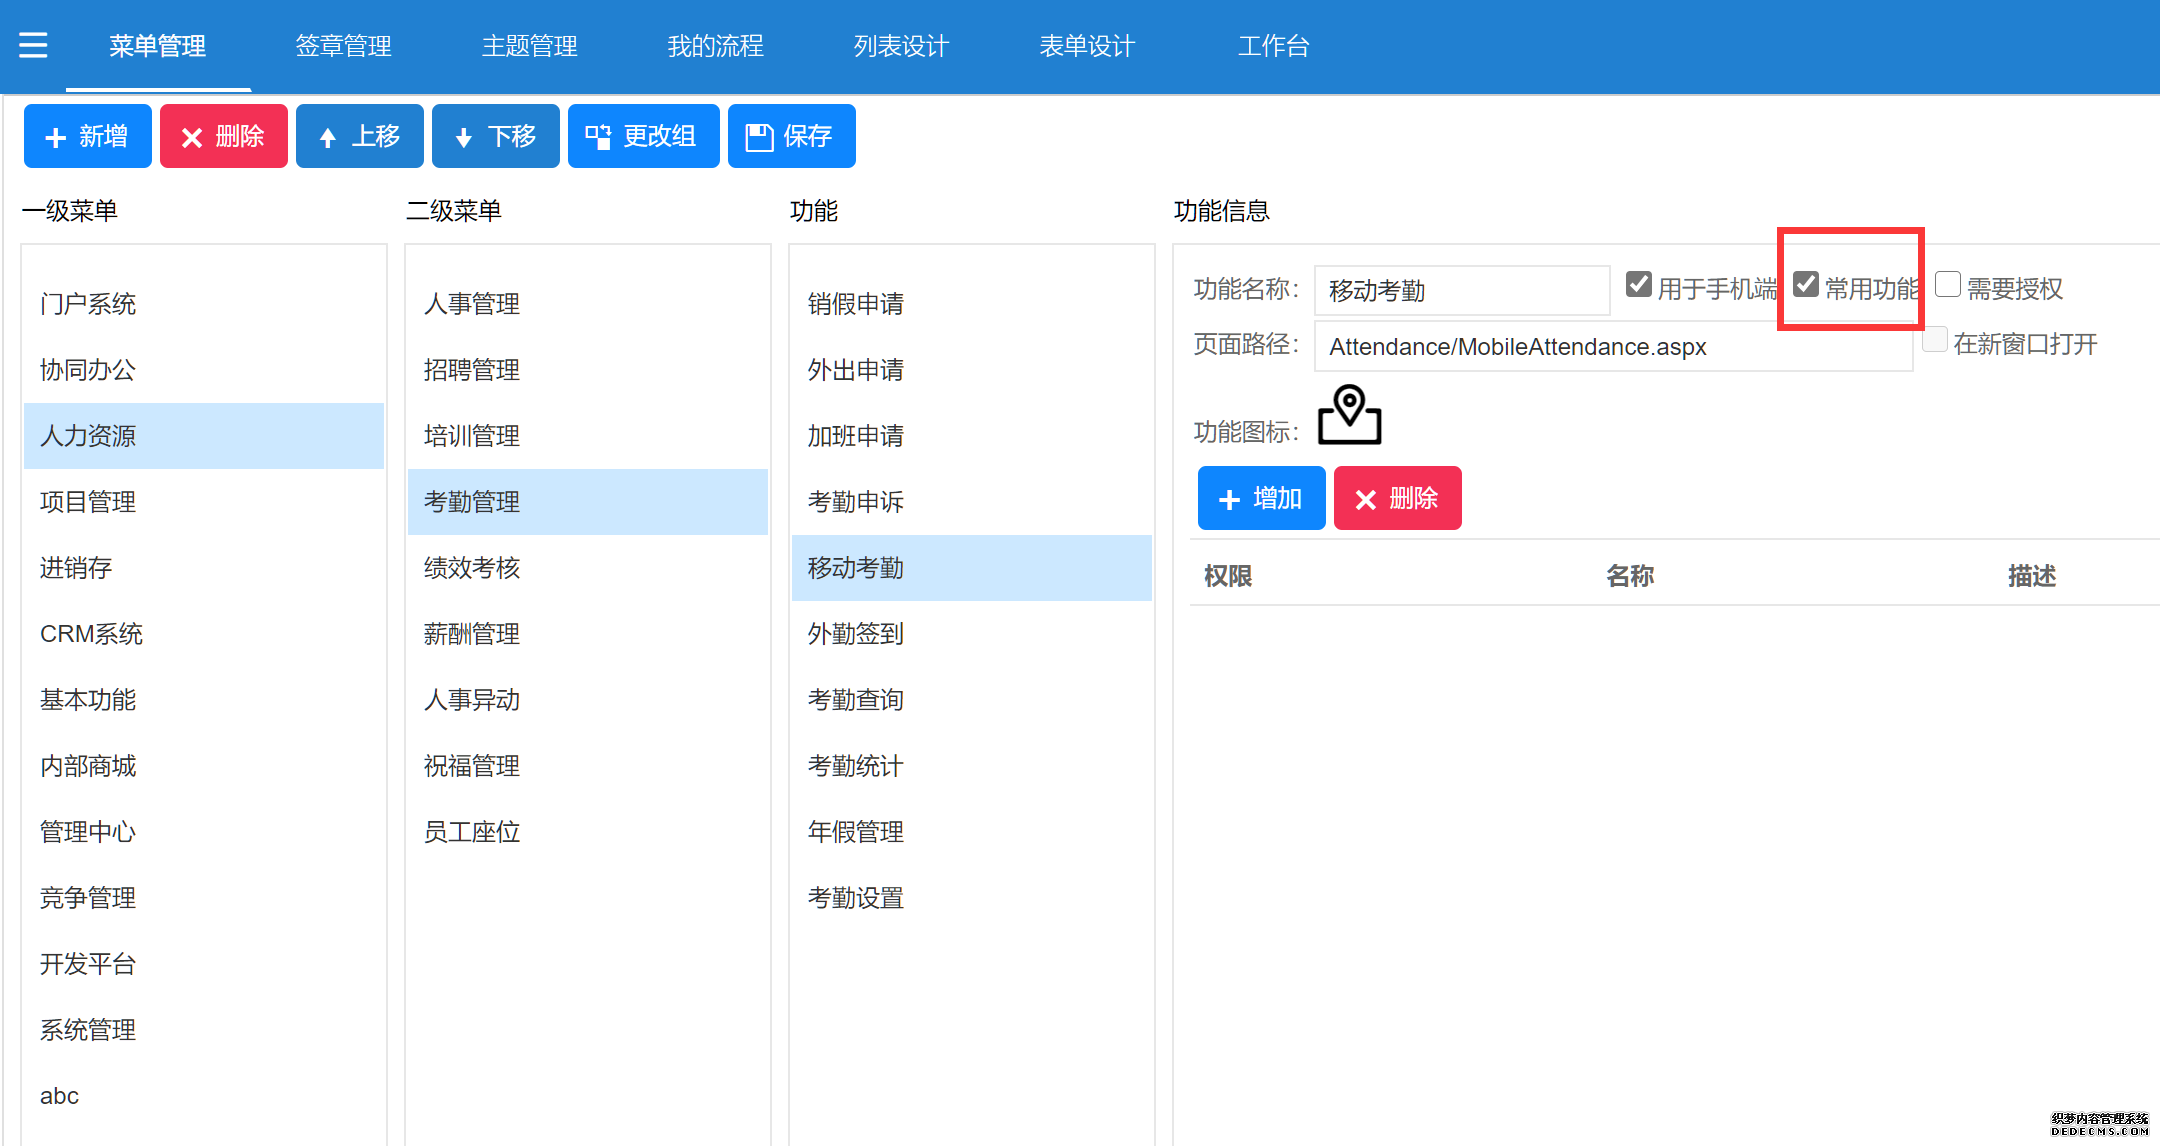Image resolution: width=2160 pixels, height=1146 pixels.
Task: Switch to 工作台 tab
Action: pos(1274,46)
